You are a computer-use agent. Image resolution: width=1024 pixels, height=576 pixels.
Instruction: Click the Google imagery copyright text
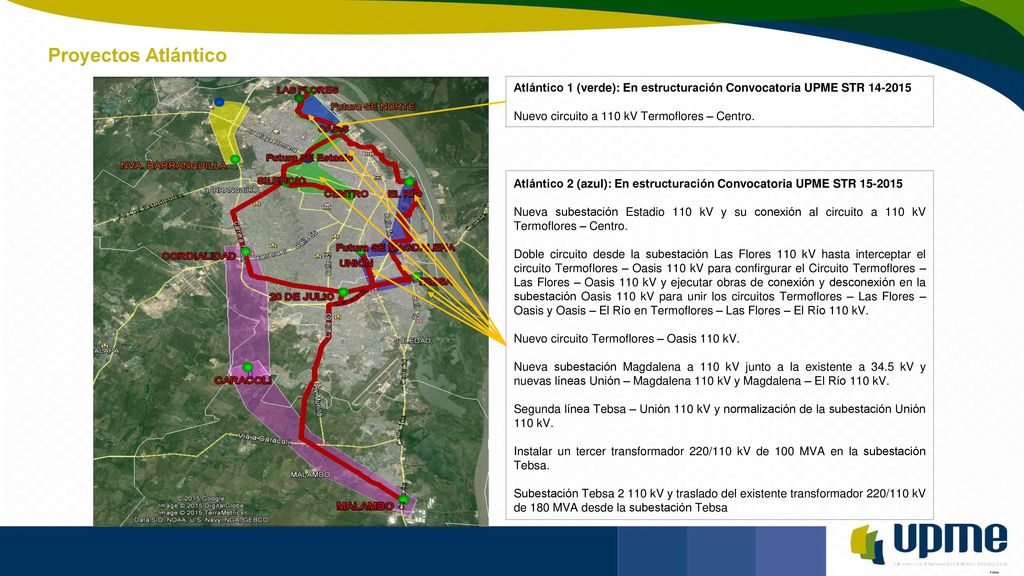pyautogui.click(x=201, y=509)
